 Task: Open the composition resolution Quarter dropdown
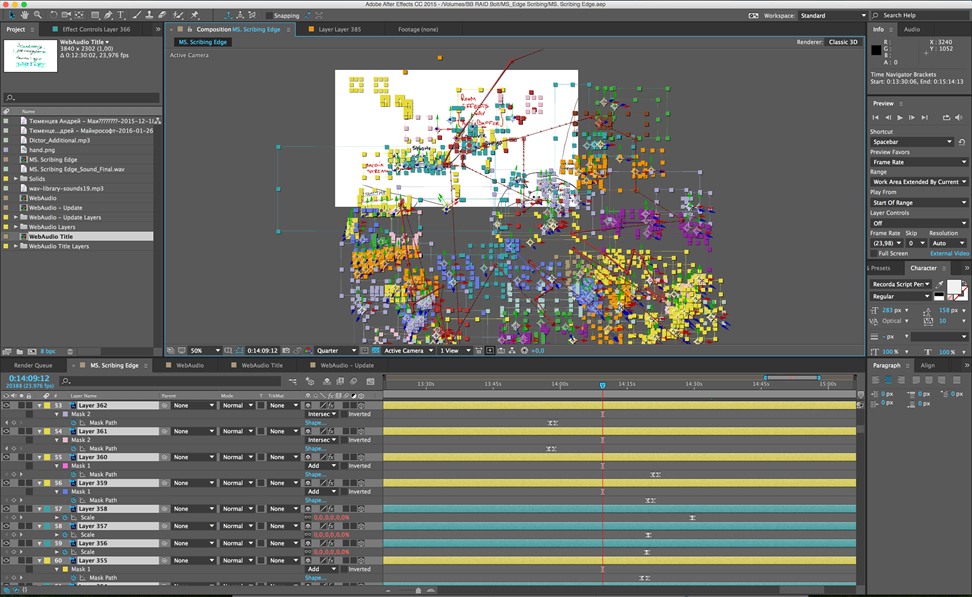pyautogui.click(x=336, y=351)
